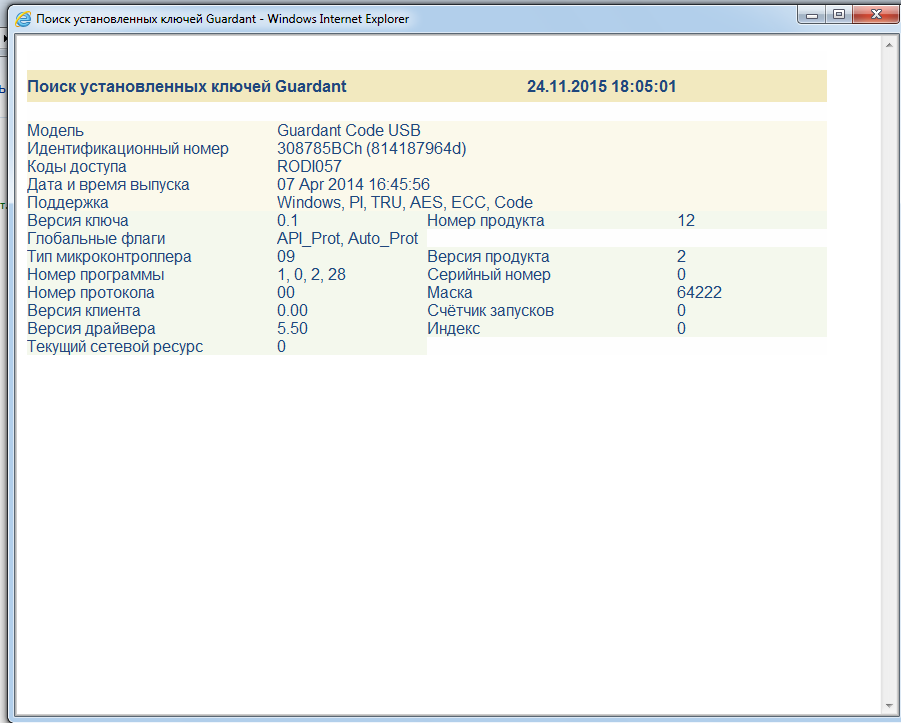
Task: Click the 'Номер программы' label
Action: click(96, 275)
